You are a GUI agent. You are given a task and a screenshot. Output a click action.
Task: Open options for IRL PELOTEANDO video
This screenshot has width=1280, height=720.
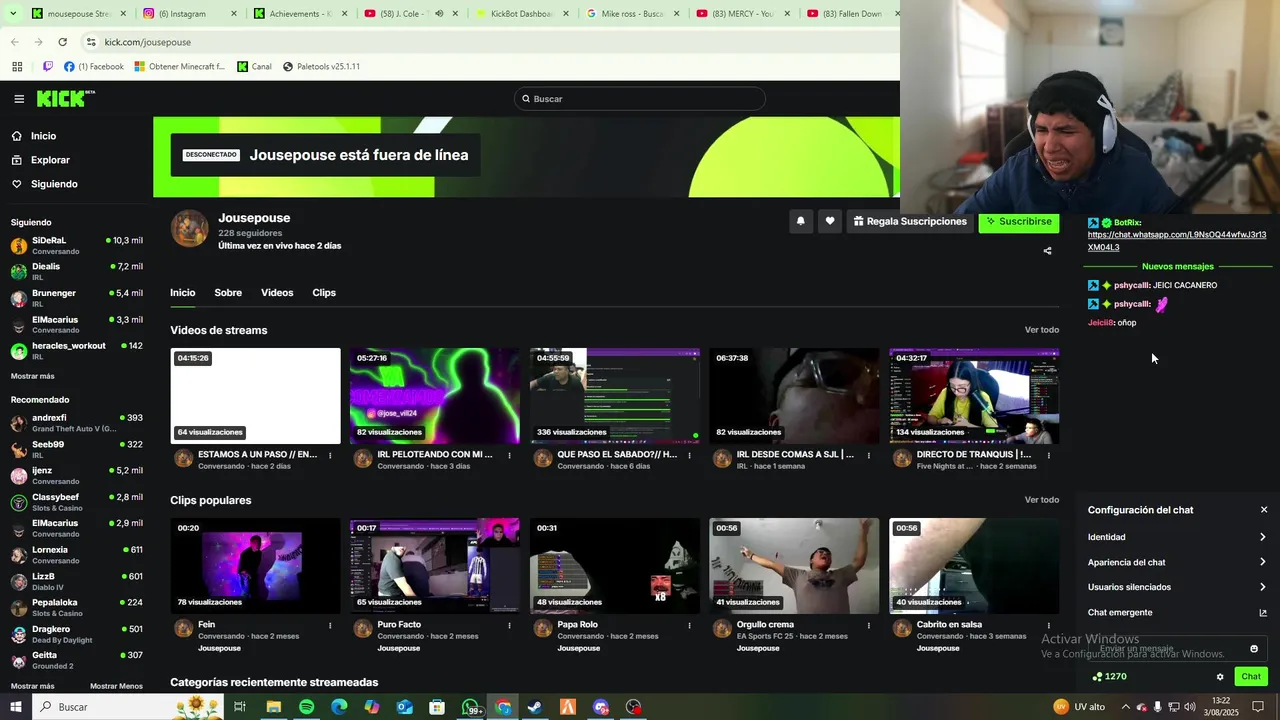[509, 455]
